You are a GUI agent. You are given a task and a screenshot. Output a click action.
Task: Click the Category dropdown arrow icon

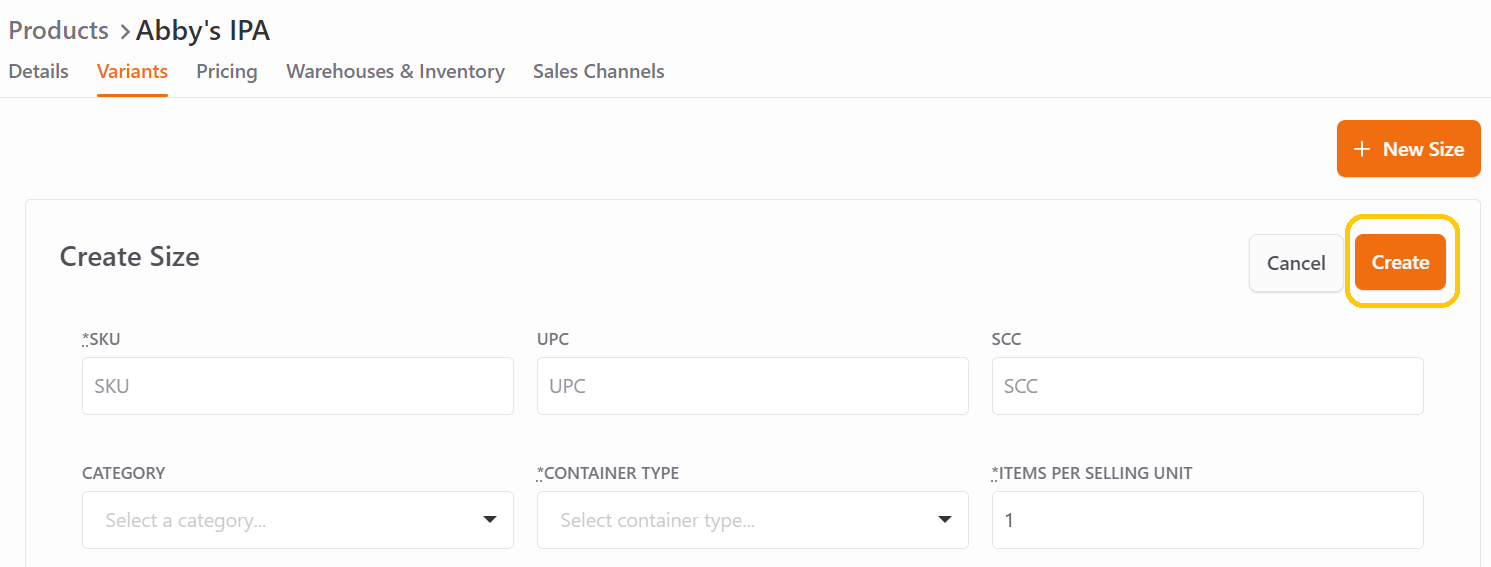(490, 520)
